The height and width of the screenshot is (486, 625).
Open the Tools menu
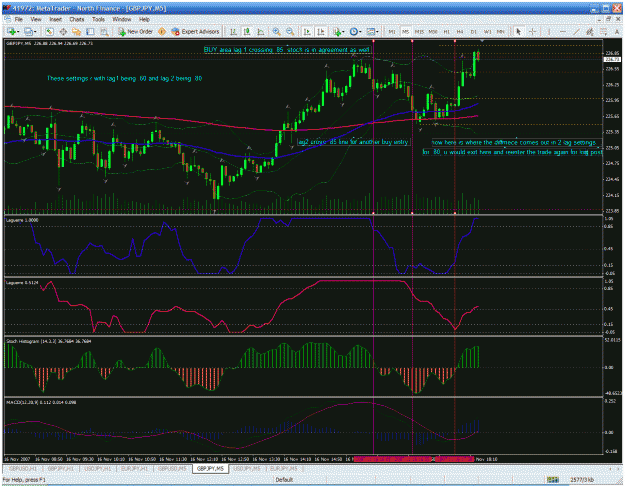[98, 19]
